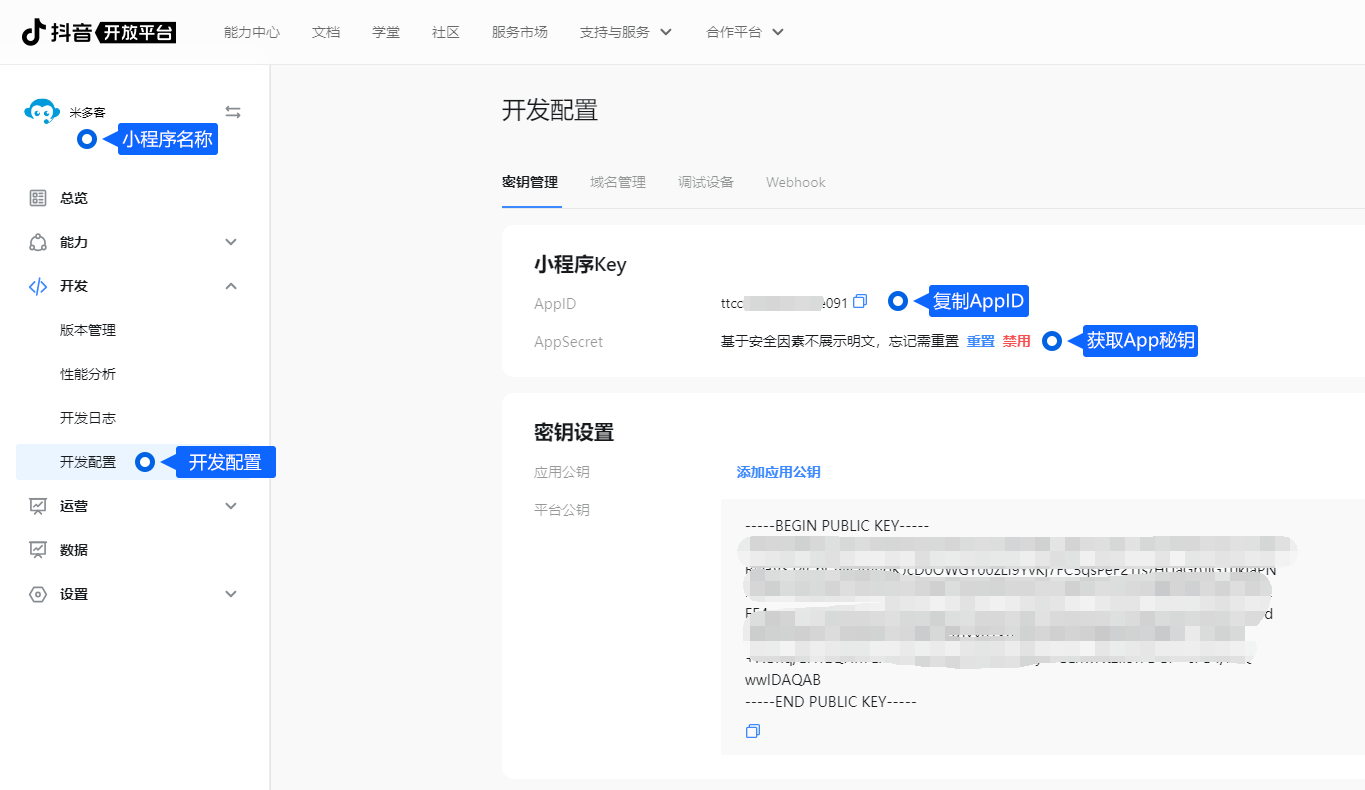The height and width of the screenshot is (790, 1365).
Task: Copy the AppID using the copy icon
Action: tap(860, 301)
